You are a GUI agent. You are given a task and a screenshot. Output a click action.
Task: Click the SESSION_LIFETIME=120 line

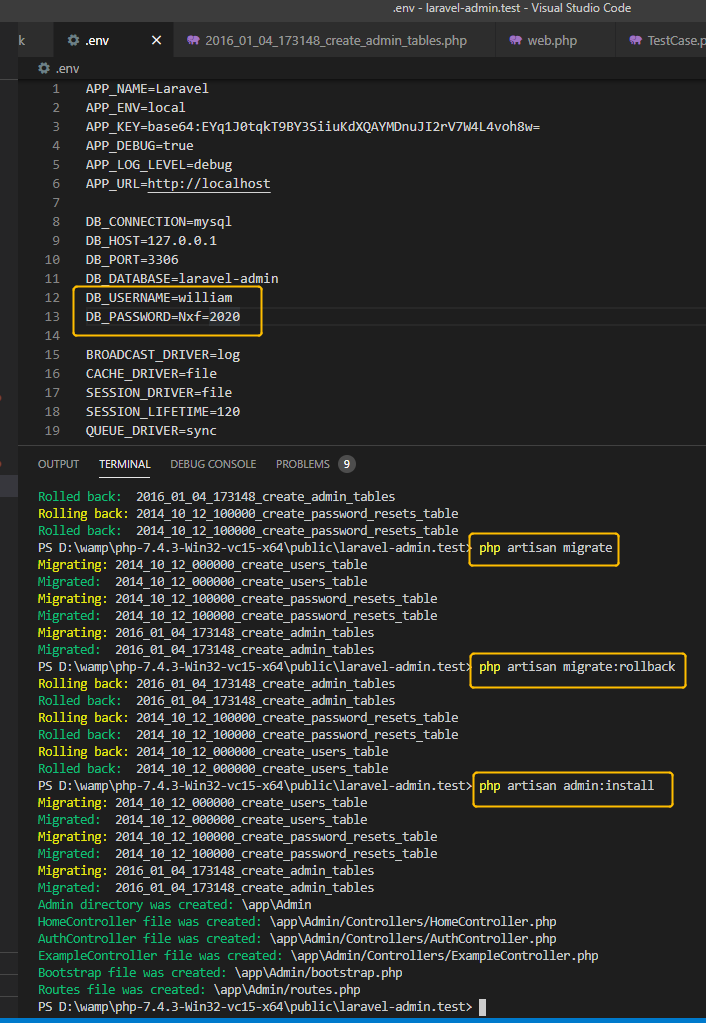pos(162,411)
